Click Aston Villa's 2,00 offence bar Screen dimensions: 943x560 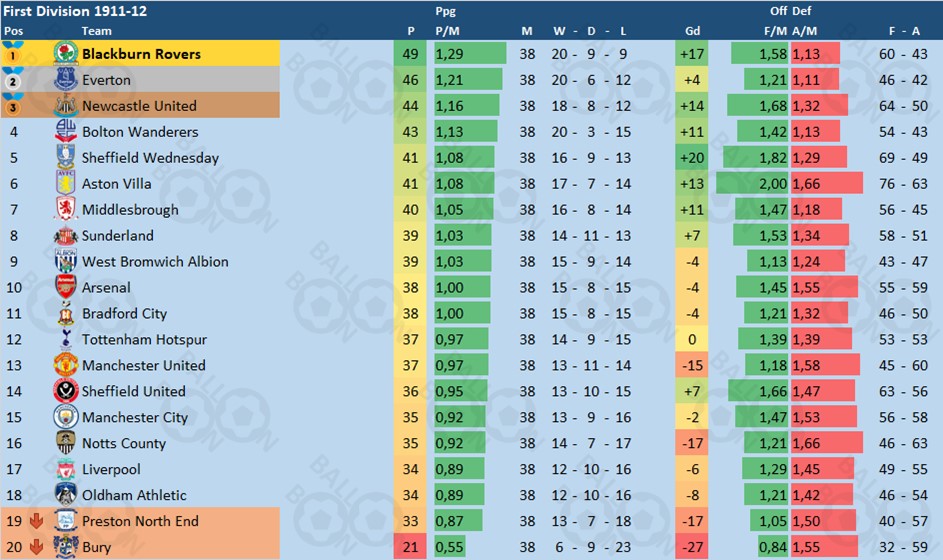[752, 183]
